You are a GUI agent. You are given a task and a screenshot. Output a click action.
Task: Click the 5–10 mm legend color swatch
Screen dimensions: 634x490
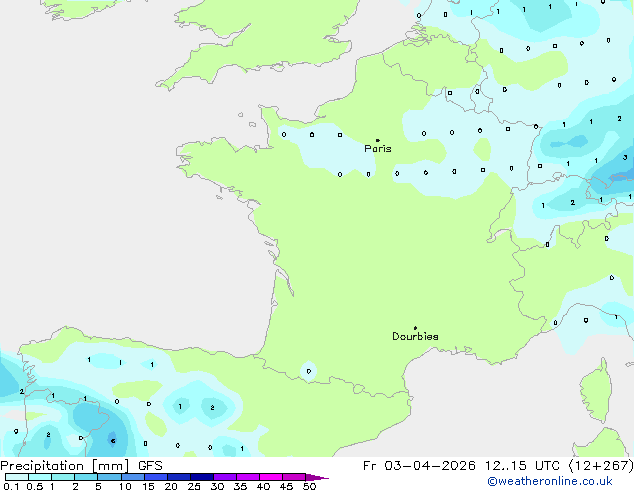click(109, 477)
